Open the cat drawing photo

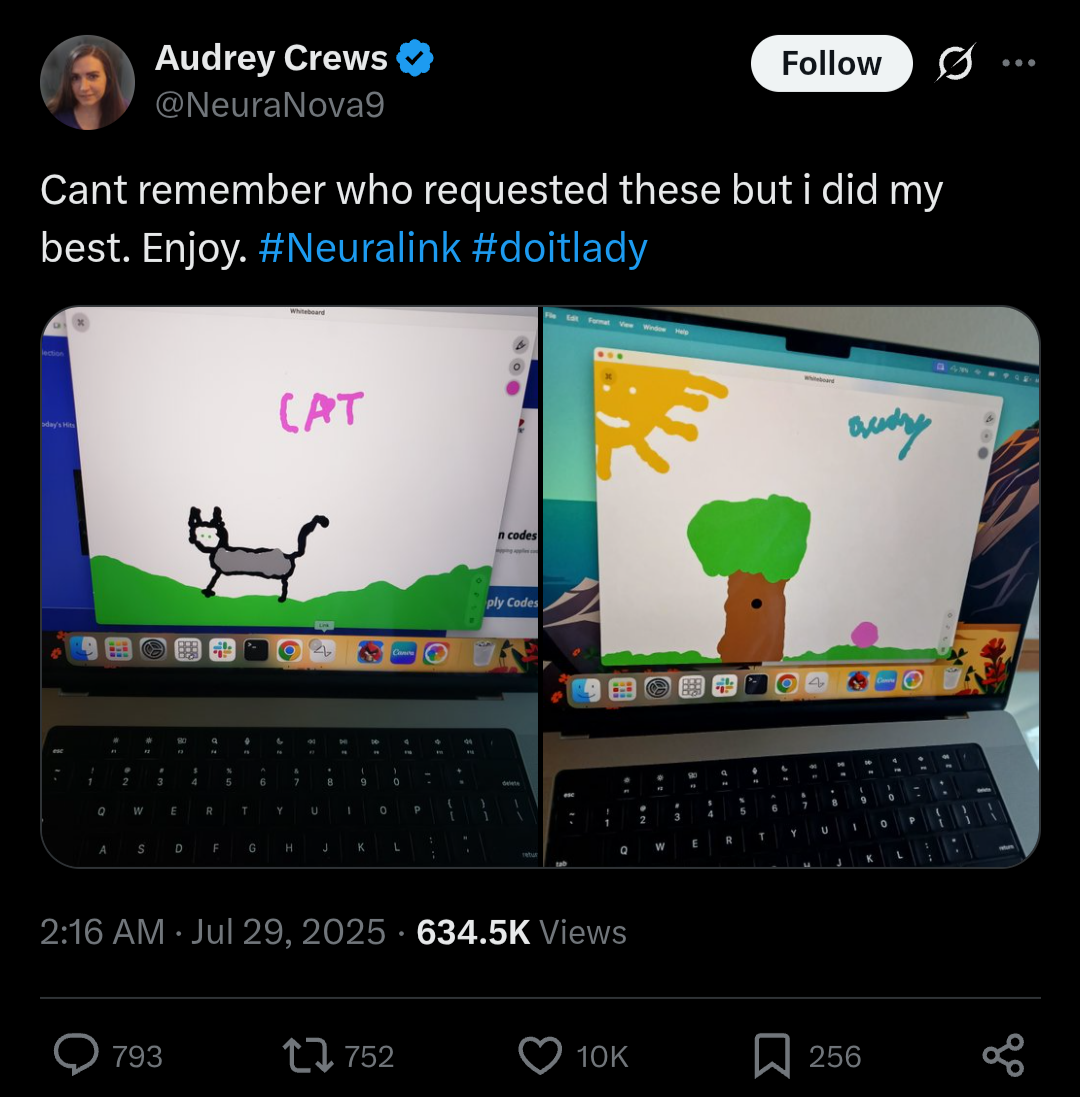point(290,586)
